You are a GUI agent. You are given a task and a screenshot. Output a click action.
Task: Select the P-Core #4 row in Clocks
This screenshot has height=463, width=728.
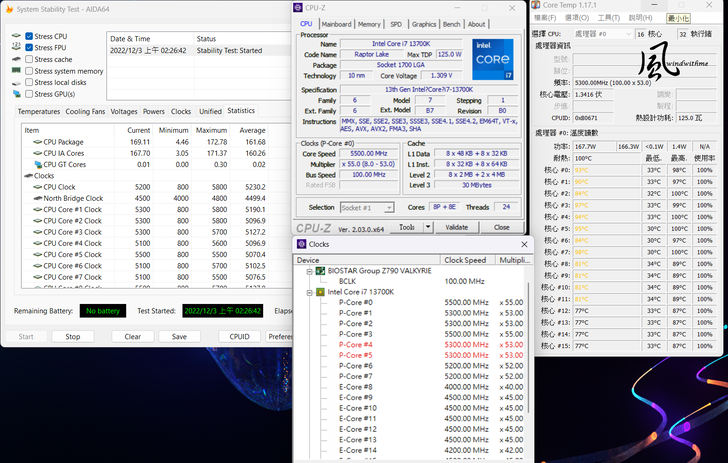point(356,344)
